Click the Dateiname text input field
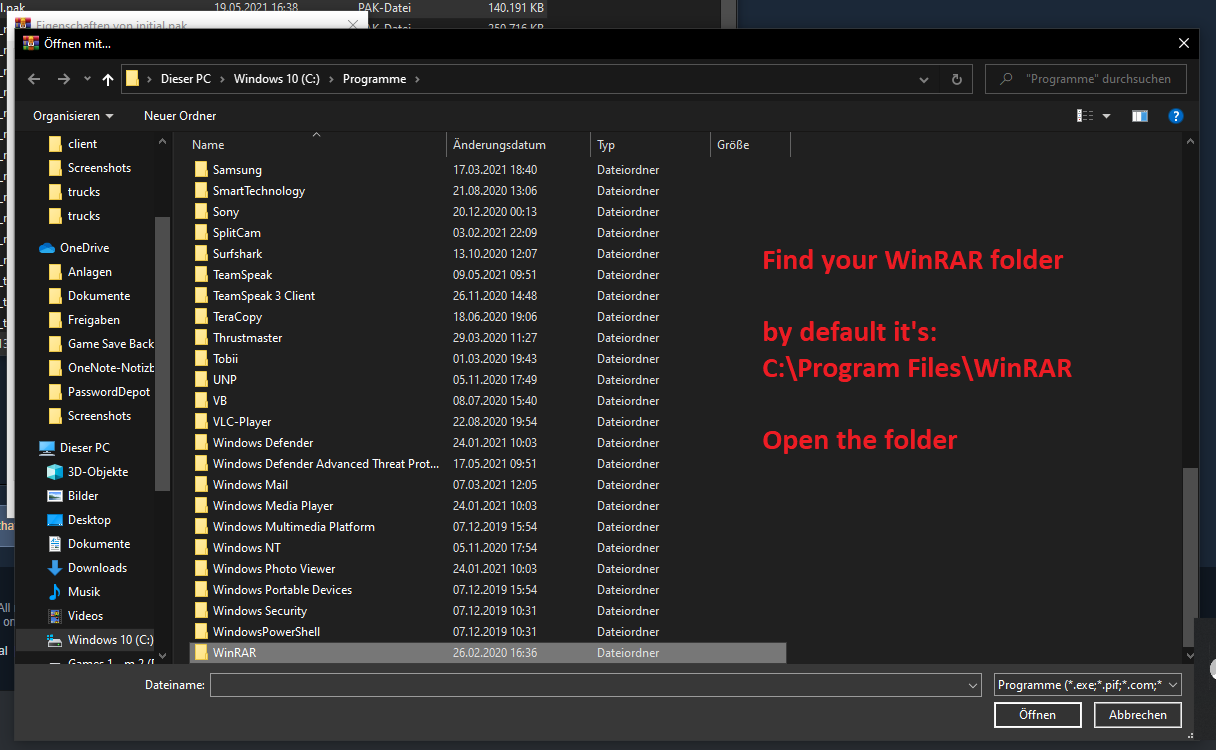Viewport: 1216px width, 750px height. click(x=588, y=685)
